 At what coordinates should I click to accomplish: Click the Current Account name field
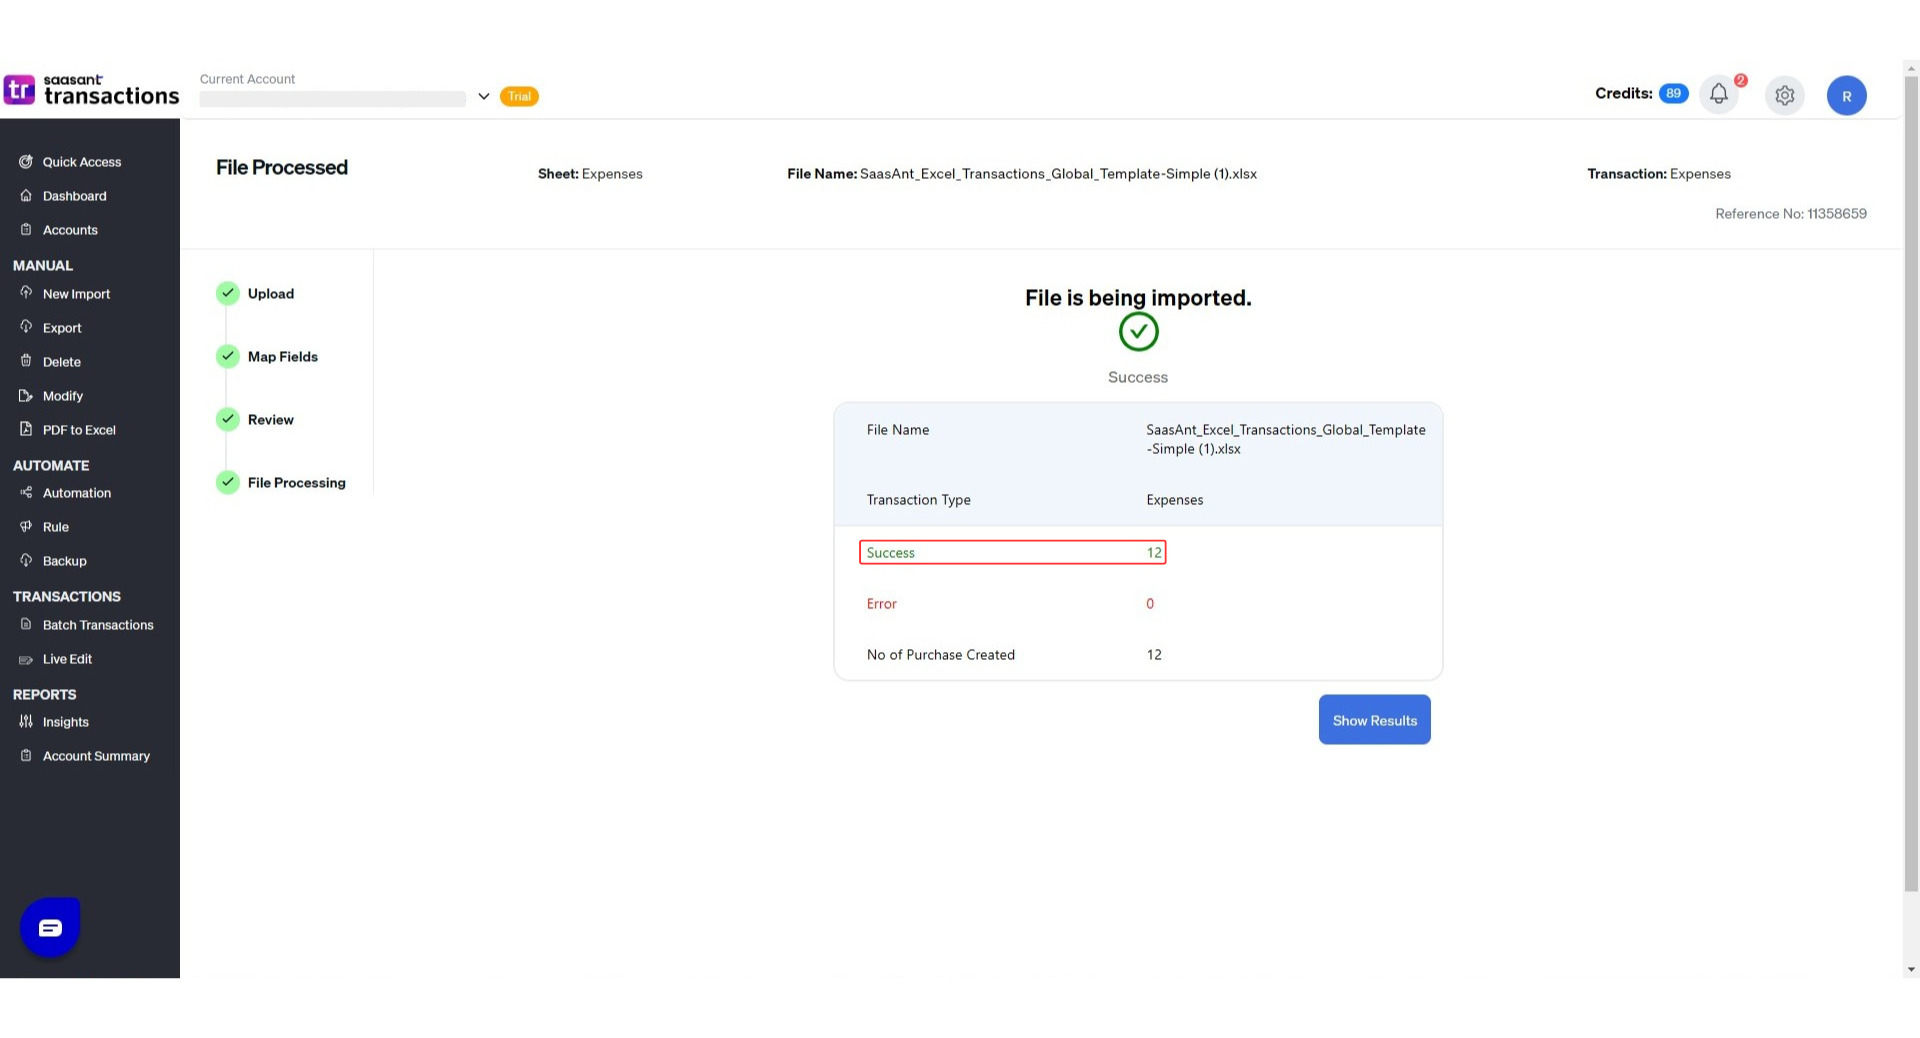pyautogui.click(x=332, y=99)
